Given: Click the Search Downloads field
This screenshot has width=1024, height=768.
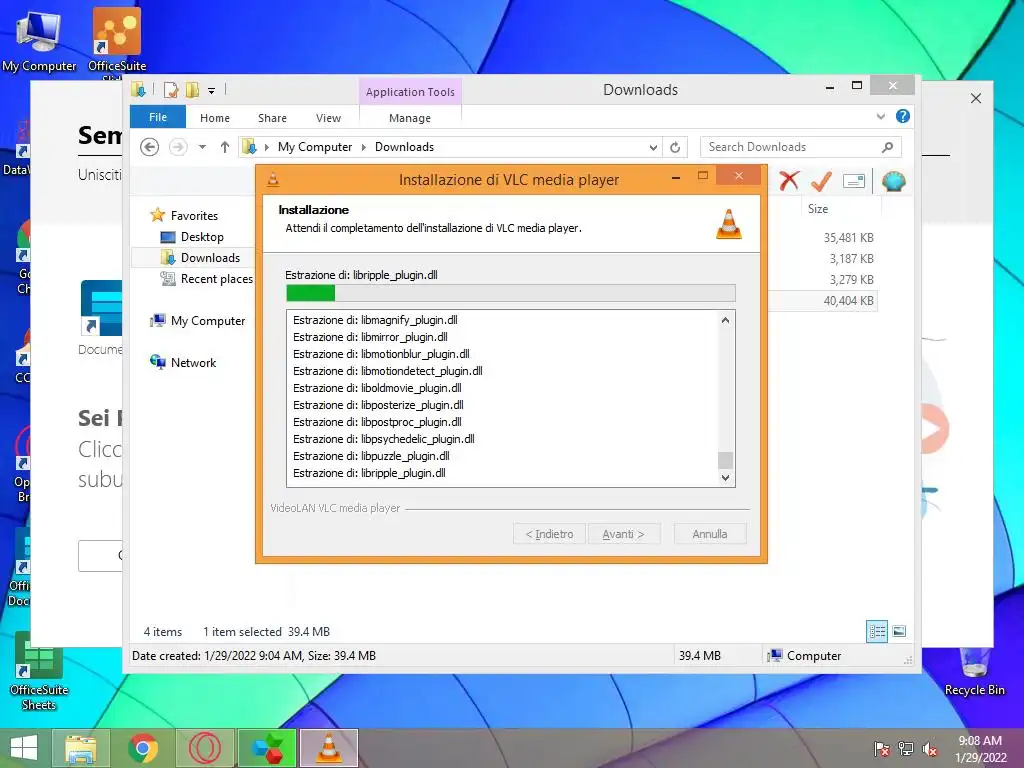Looking at the screenshot, I should click(x=801, y=147).
